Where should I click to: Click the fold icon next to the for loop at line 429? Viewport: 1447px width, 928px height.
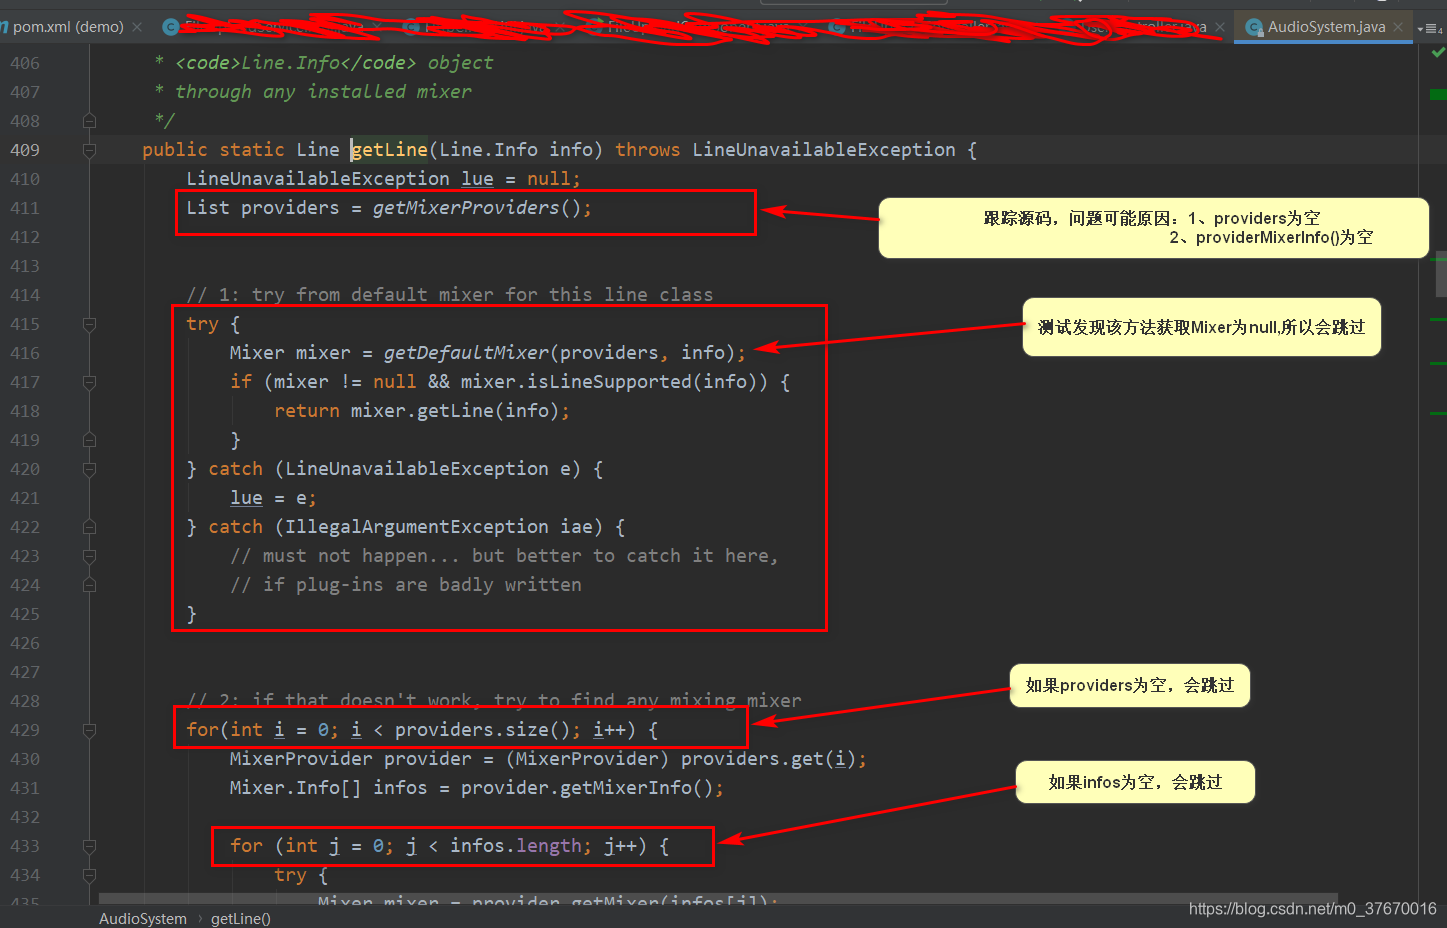coord(88,730)
